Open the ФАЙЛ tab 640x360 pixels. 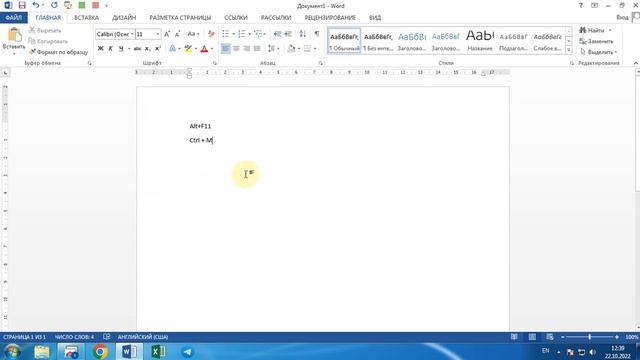coord(14,18)
